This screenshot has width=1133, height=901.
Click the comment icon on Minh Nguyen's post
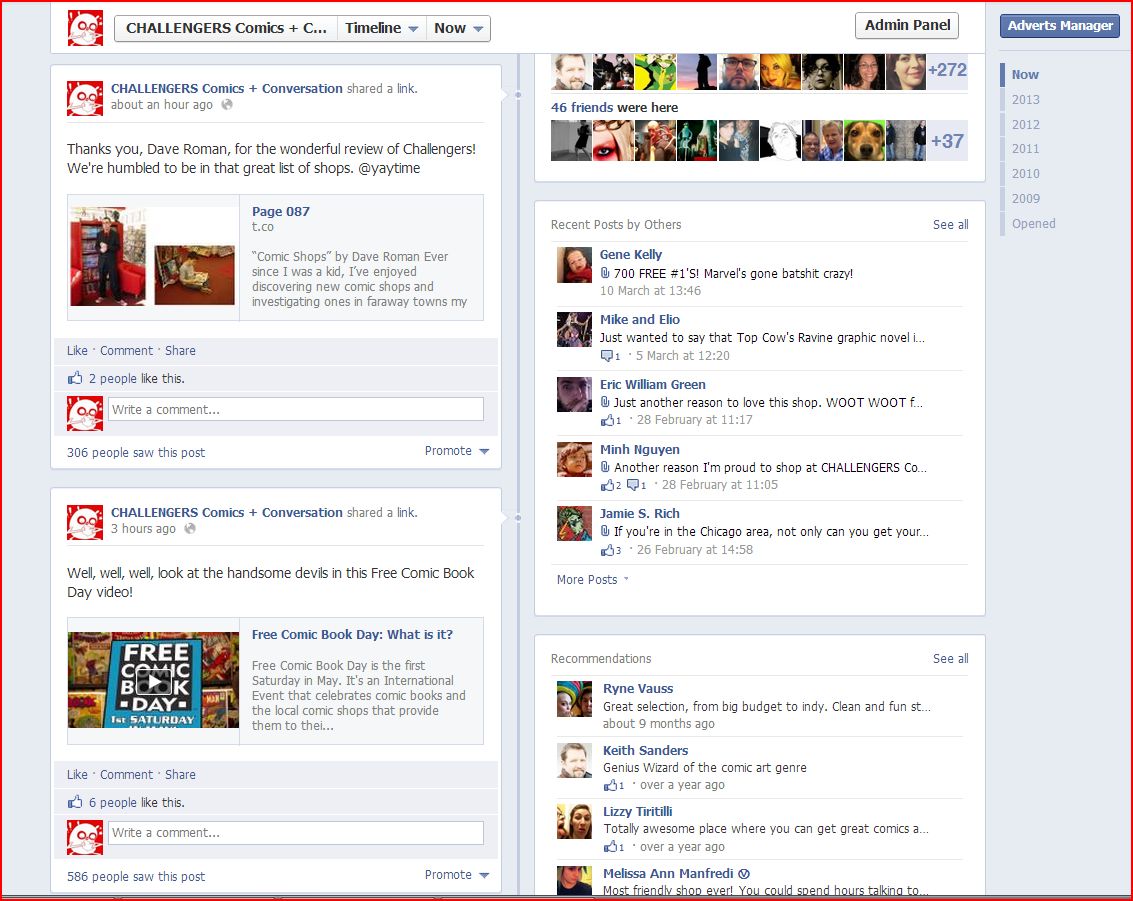tap(633, 485)
